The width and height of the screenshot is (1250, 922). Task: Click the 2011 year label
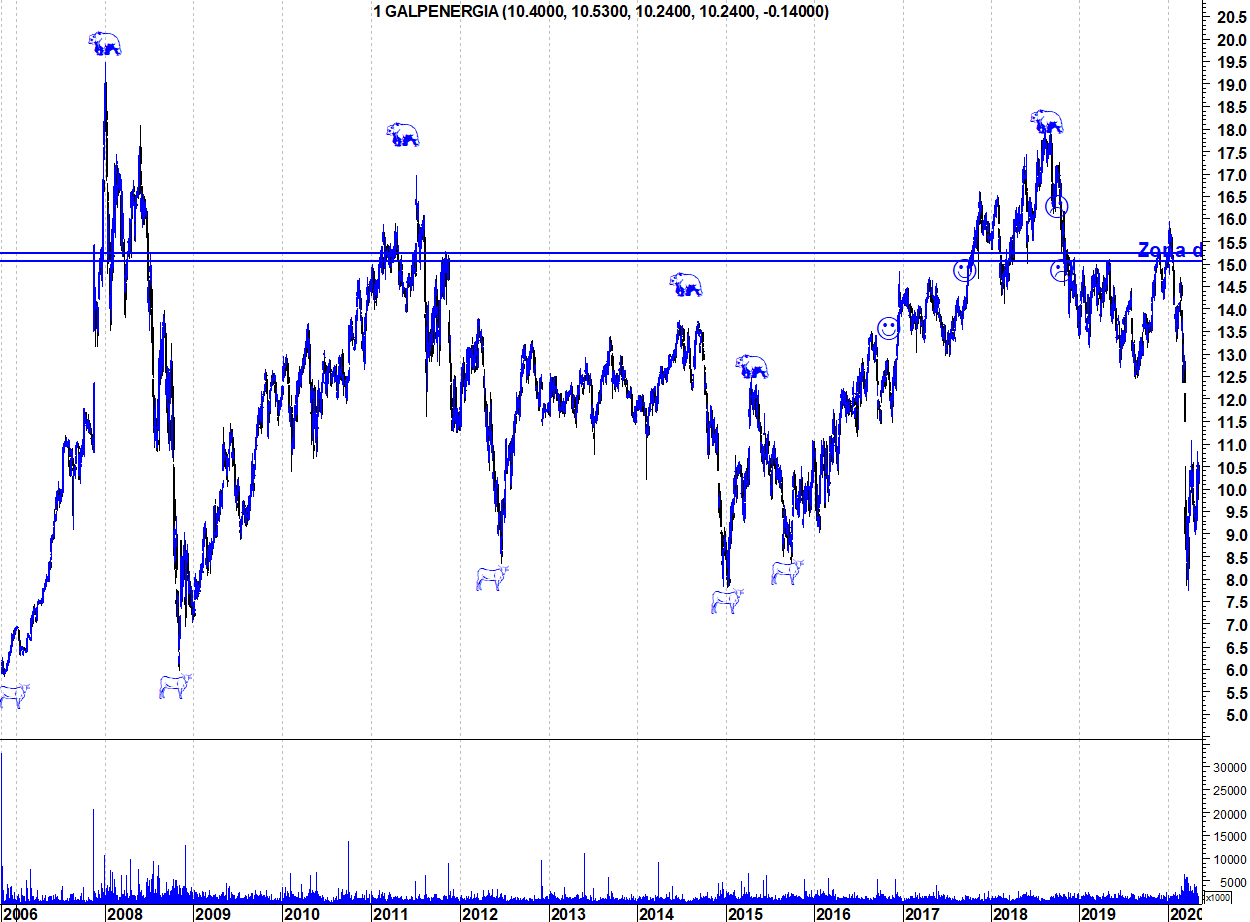coord(389,913)
